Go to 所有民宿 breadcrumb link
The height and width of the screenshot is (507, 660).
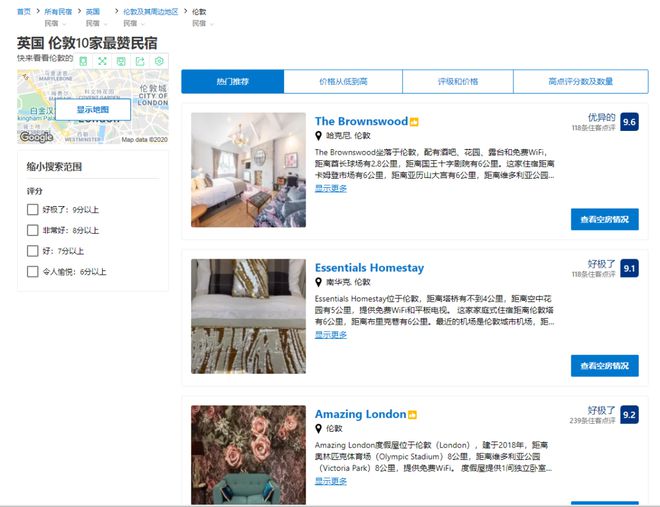pyautogui.click(x=58, y=12)
